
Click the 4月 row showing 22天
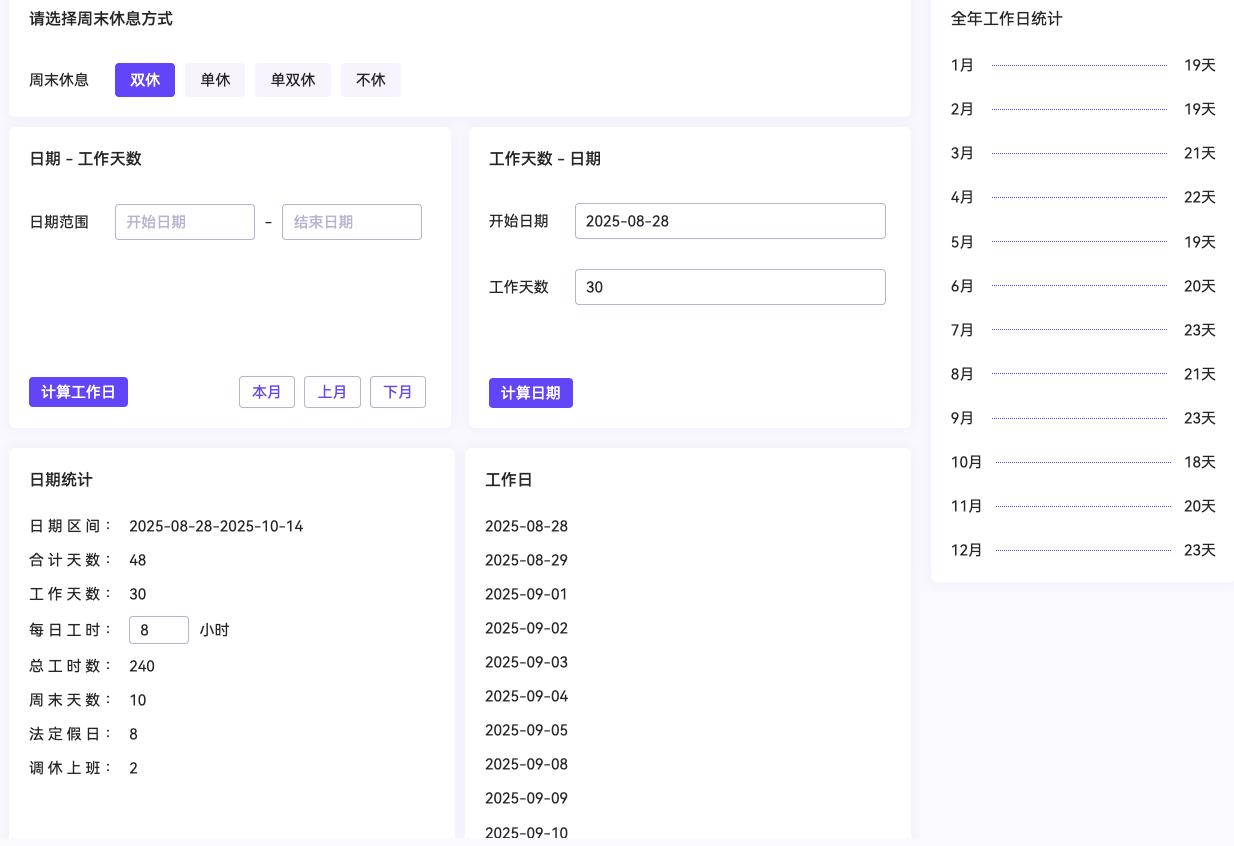(x=1082, y=198)
